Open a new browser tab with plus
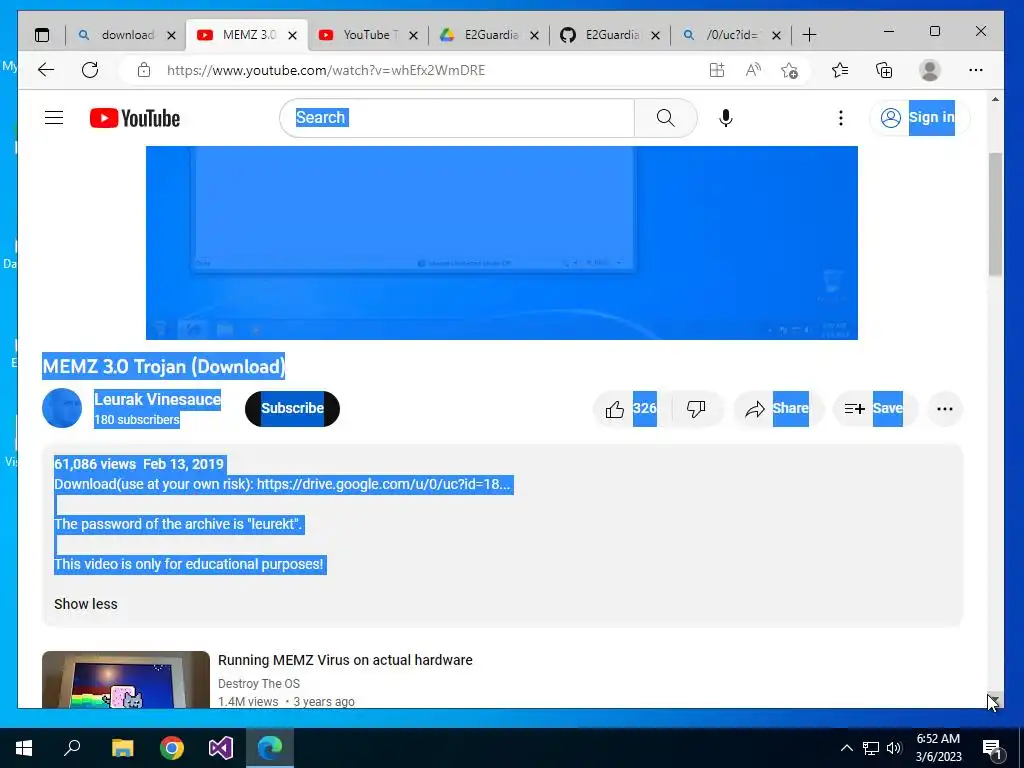1024x768 pixels. coord(809,35)
